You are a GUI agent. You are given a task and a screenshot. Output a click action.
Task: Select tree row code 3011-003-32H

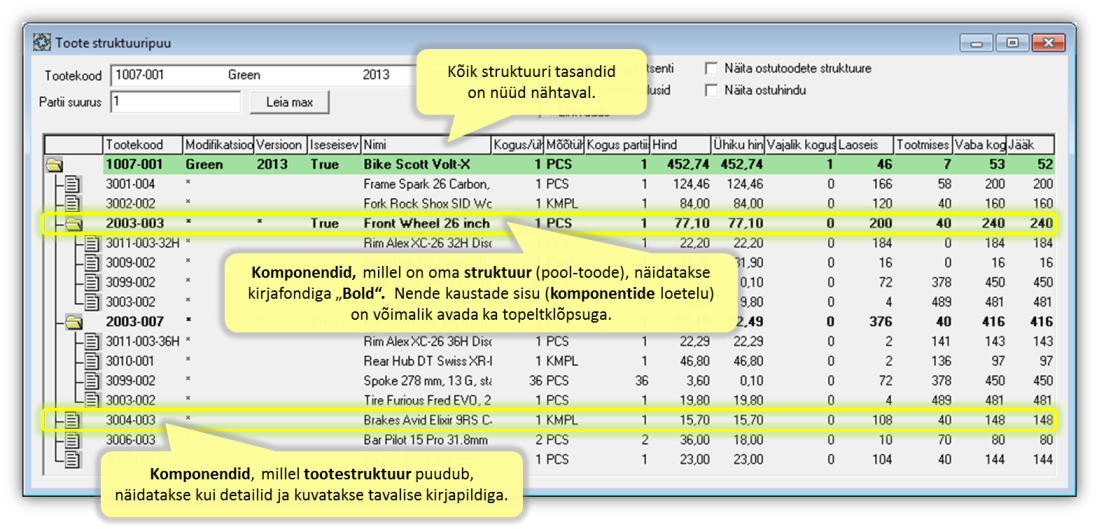[143, 243]
